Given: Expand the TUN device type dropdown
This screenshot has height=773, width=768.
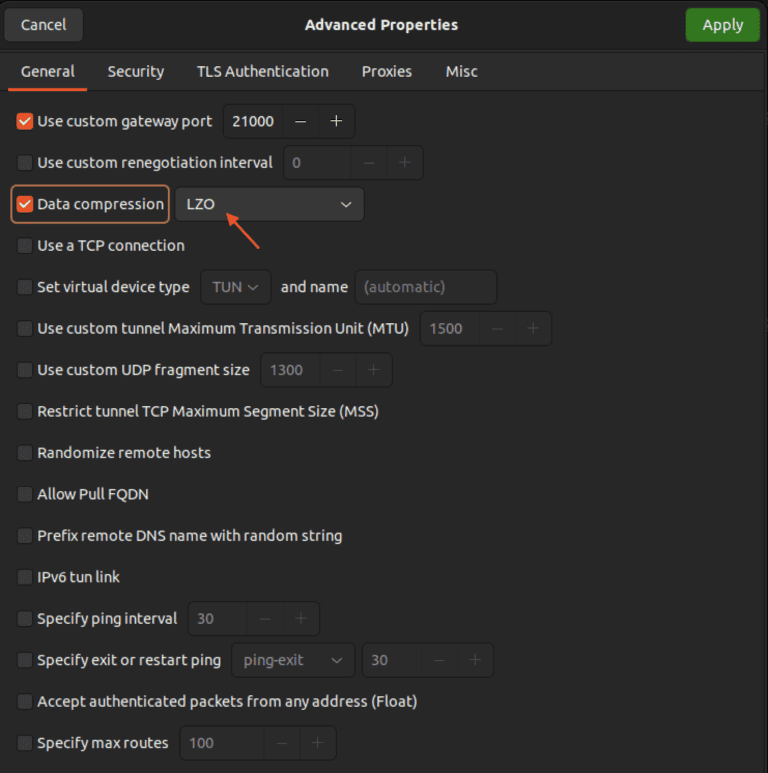Looking at the screenshot, I should tap(236, 287).
